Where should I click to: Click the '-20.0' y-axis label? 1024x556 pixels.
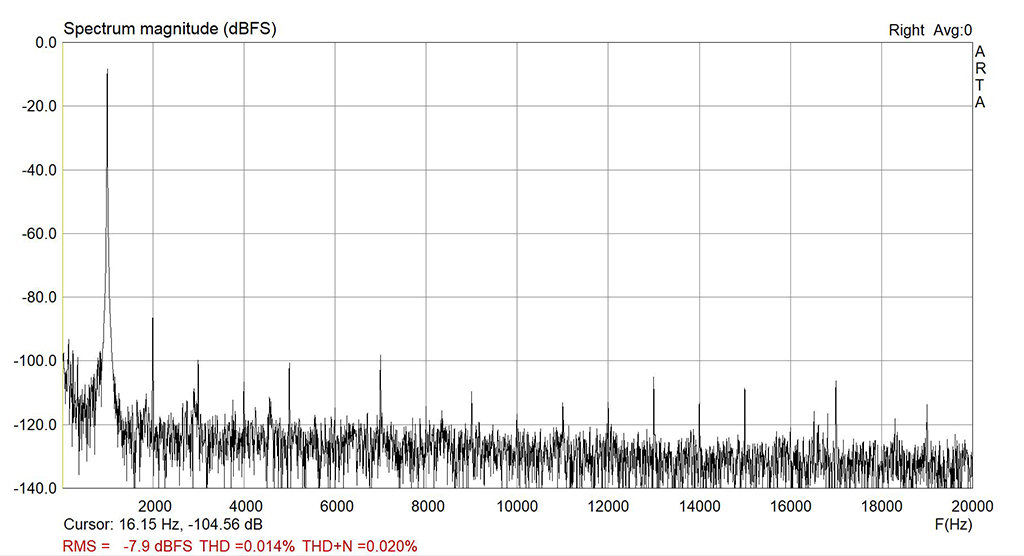click(x=39, y=106)
